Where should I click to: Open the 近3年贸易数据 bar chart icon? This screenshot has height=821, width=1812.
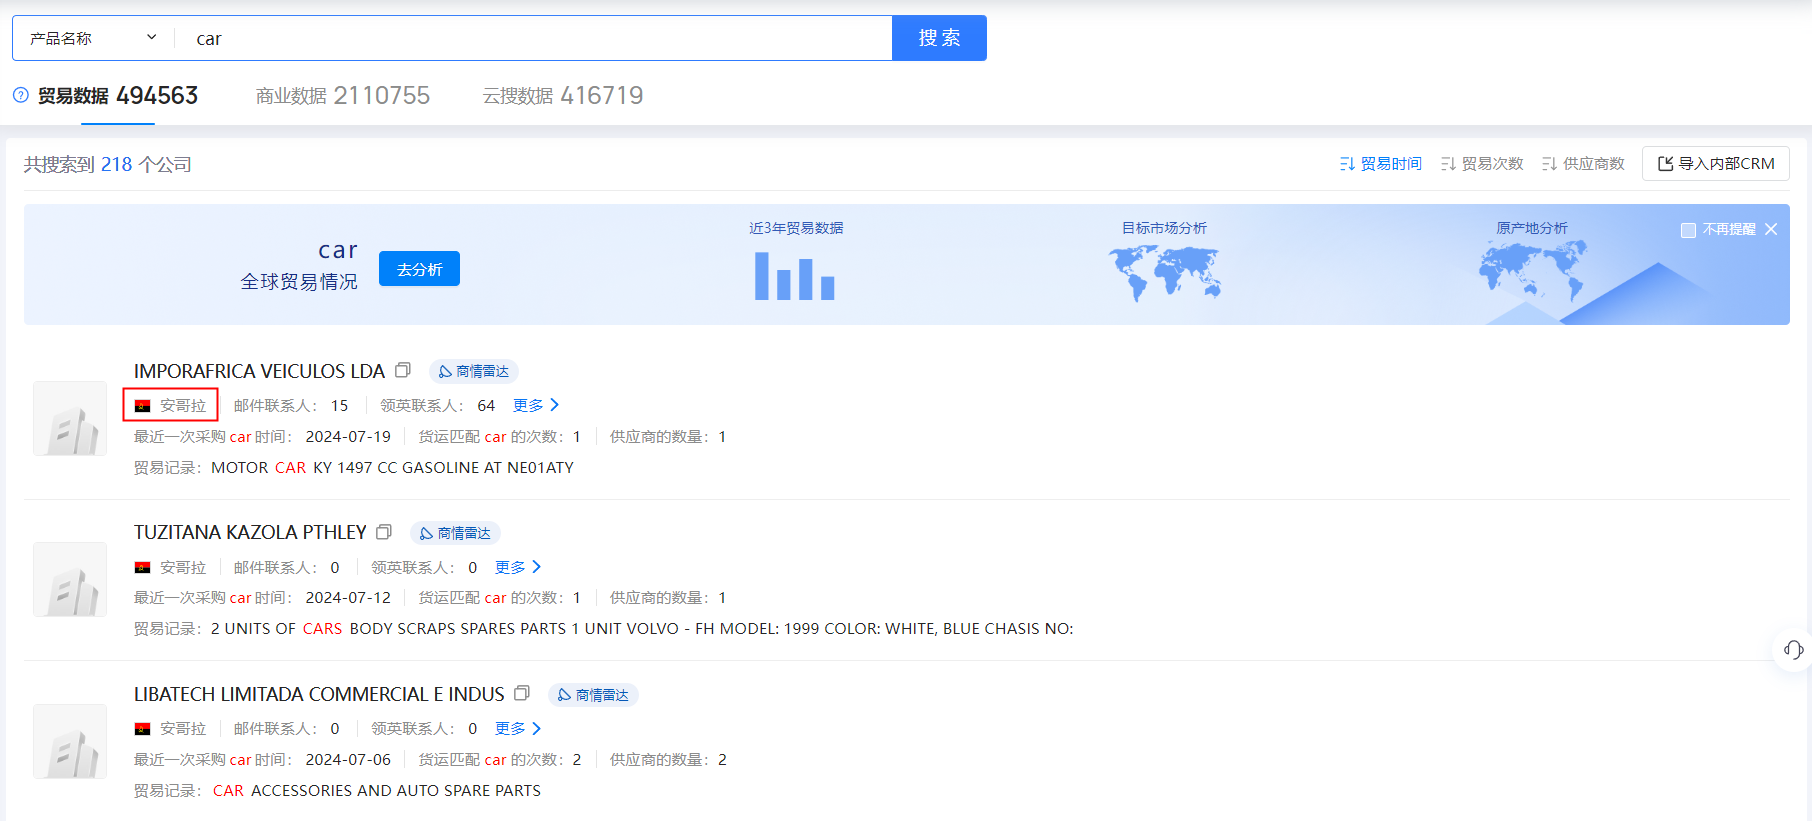point(795,276)
